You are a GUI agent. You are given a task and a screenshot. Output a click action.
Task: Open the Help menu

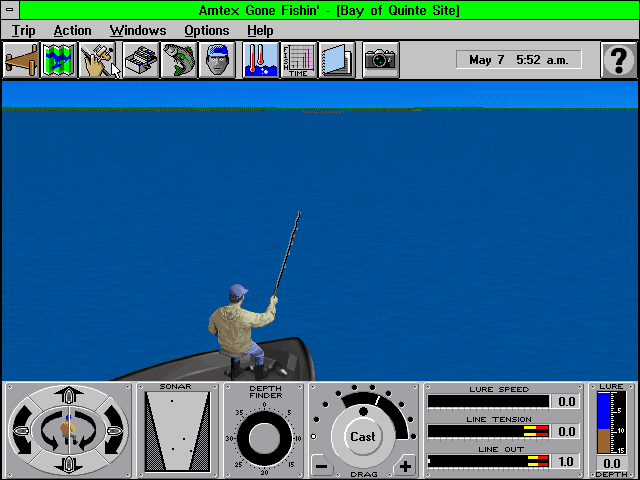pyautogui.click(x=260, y=31)
